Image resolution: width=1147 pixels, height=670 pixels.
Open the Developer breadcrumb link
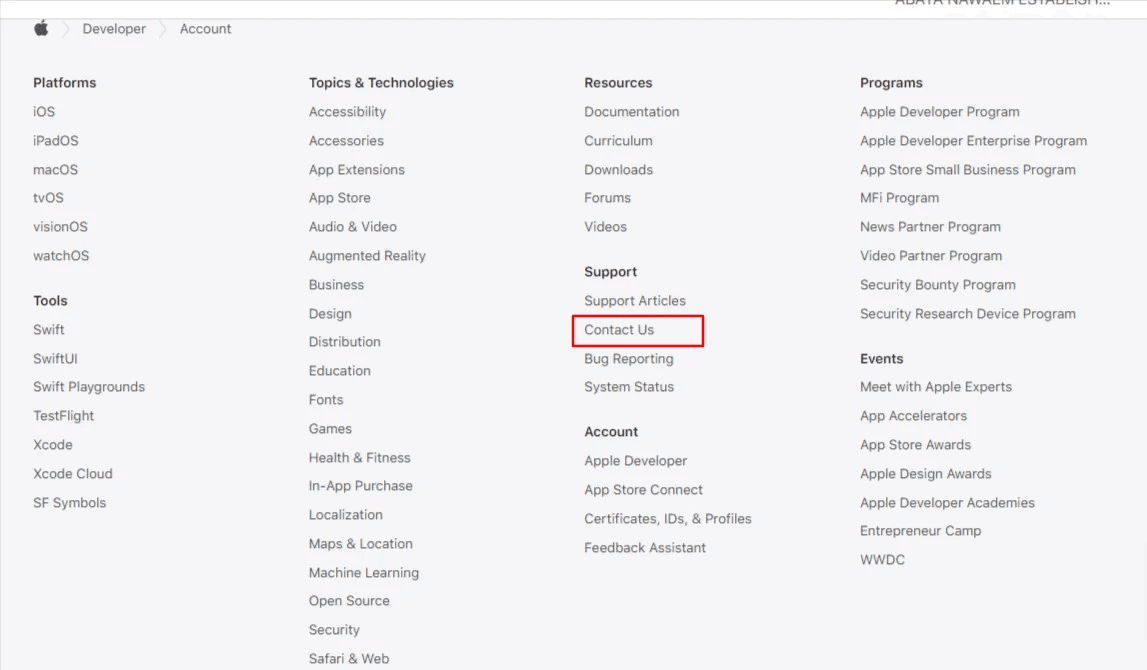[x=114, y=29]
